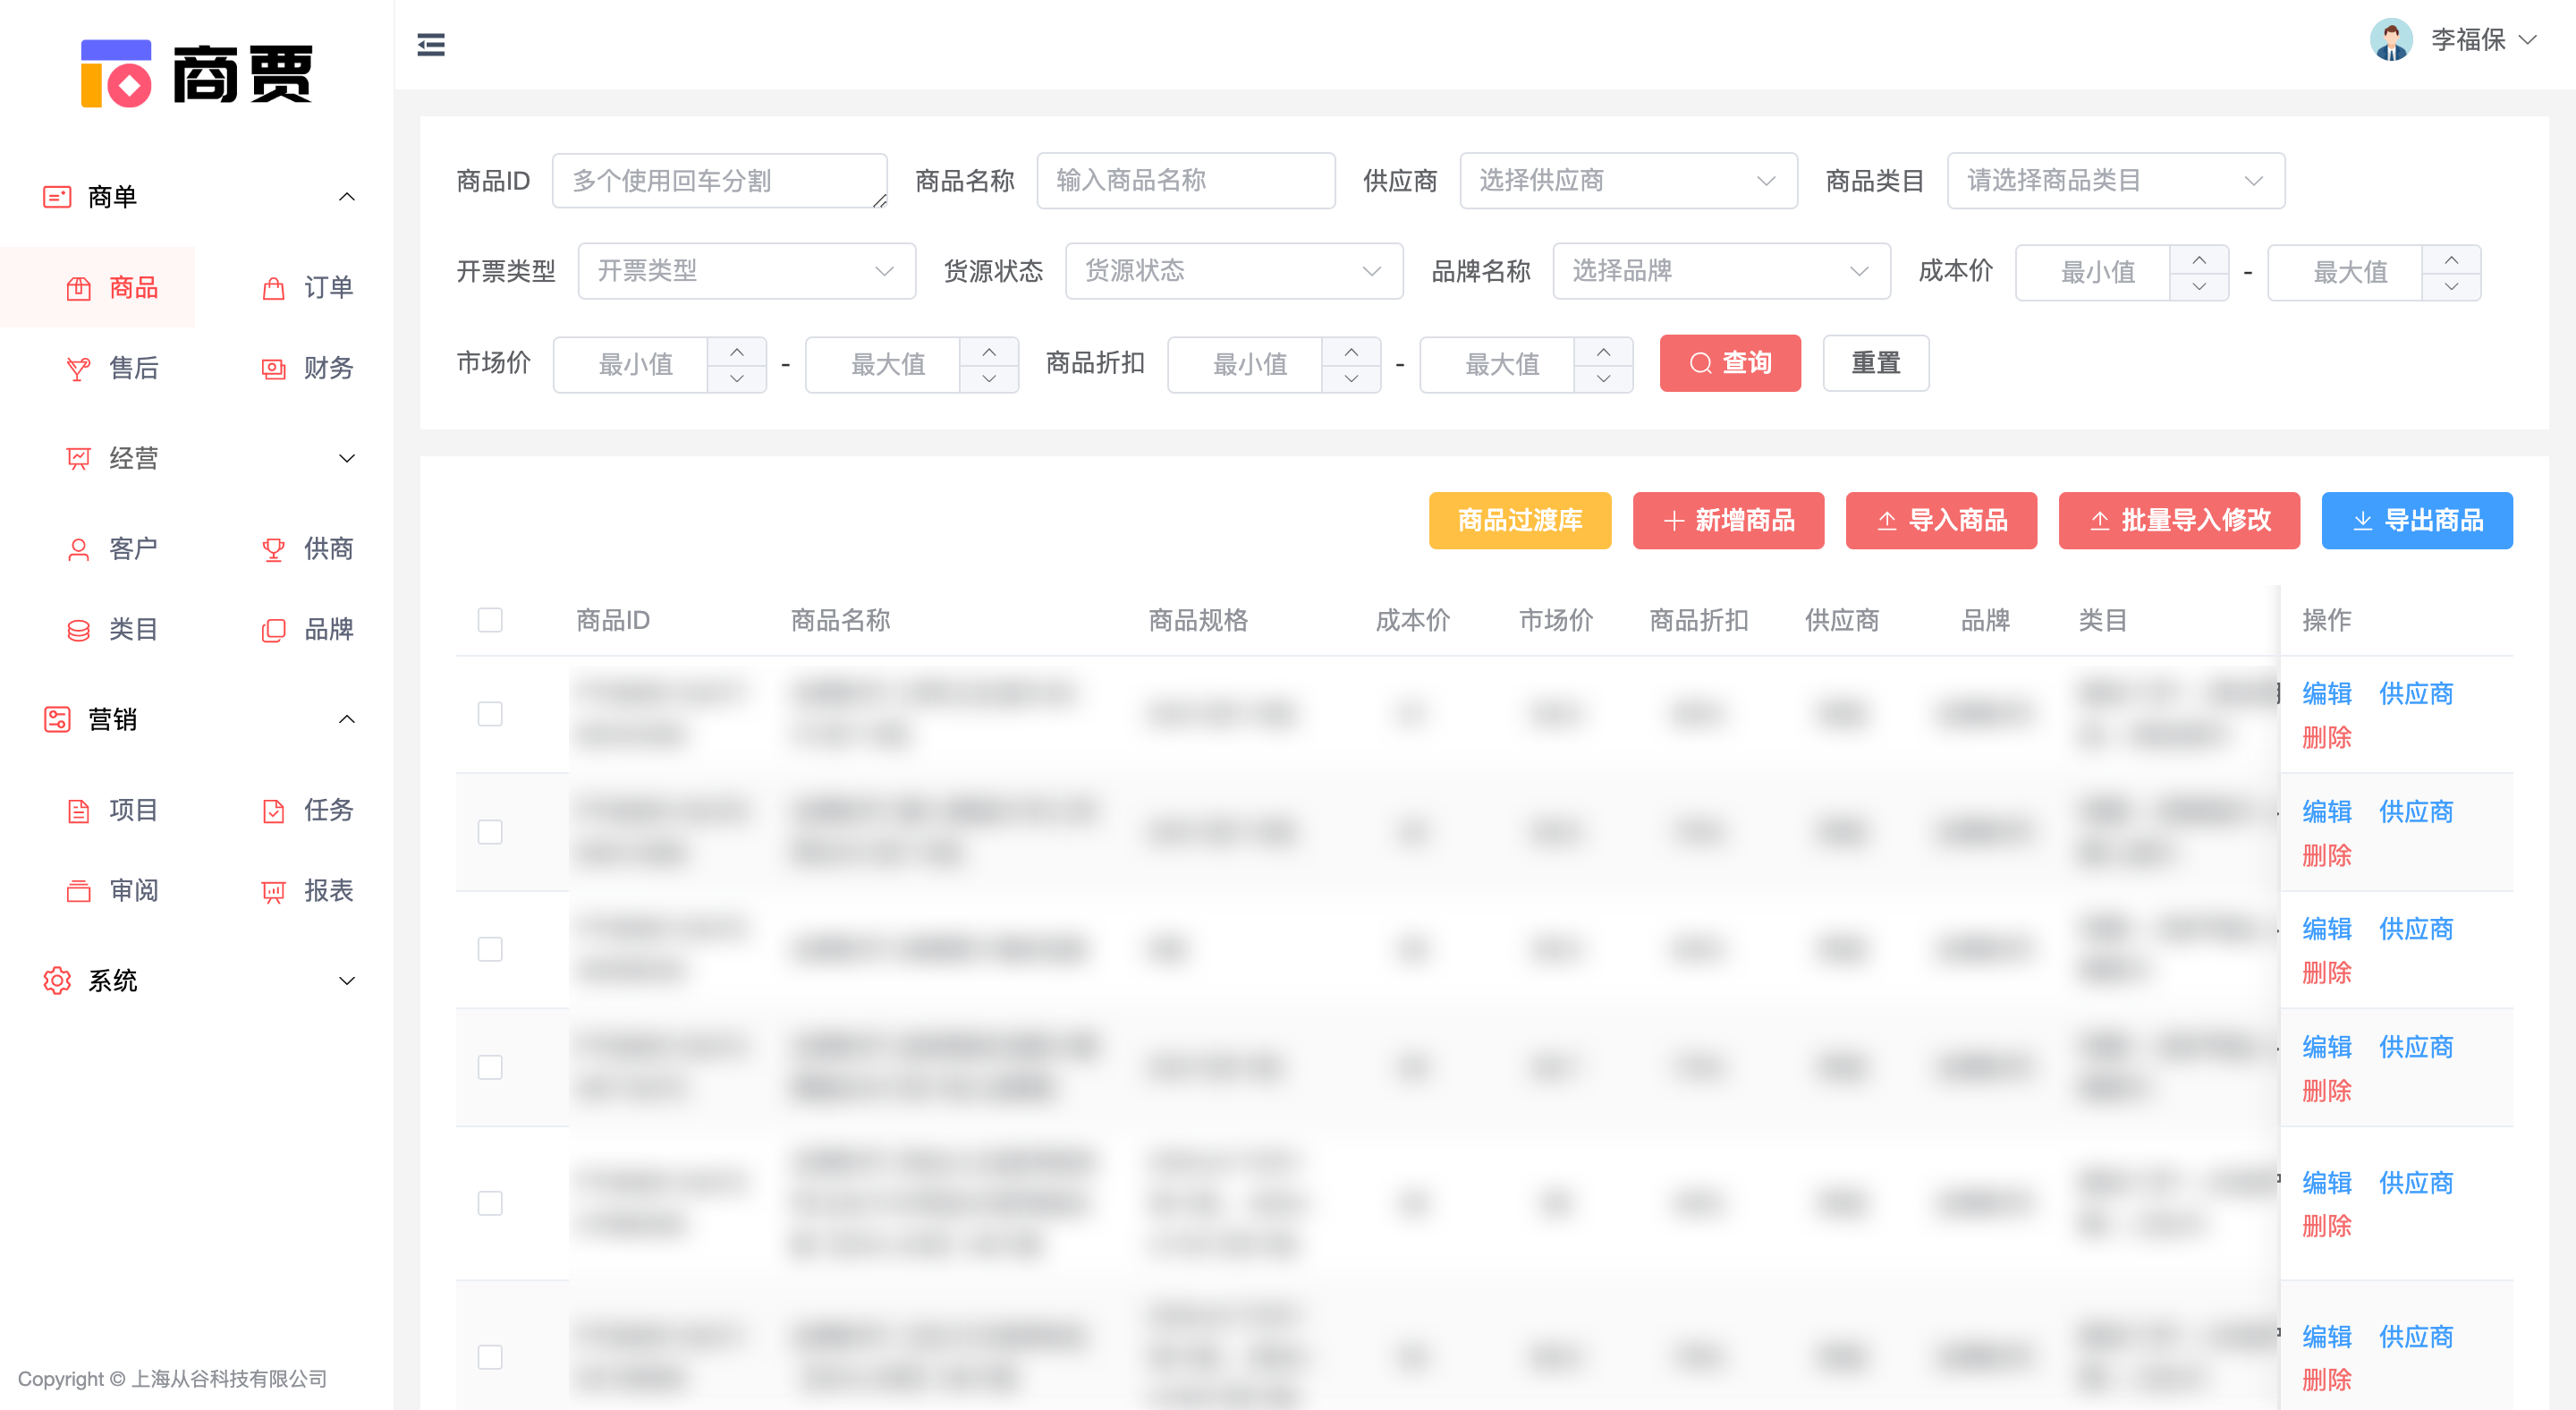Image resolution: width=2576 pixels, height=1410 pixels.
Task: Click the 报表 report sidebar icon
Action: tap(273, 891)
